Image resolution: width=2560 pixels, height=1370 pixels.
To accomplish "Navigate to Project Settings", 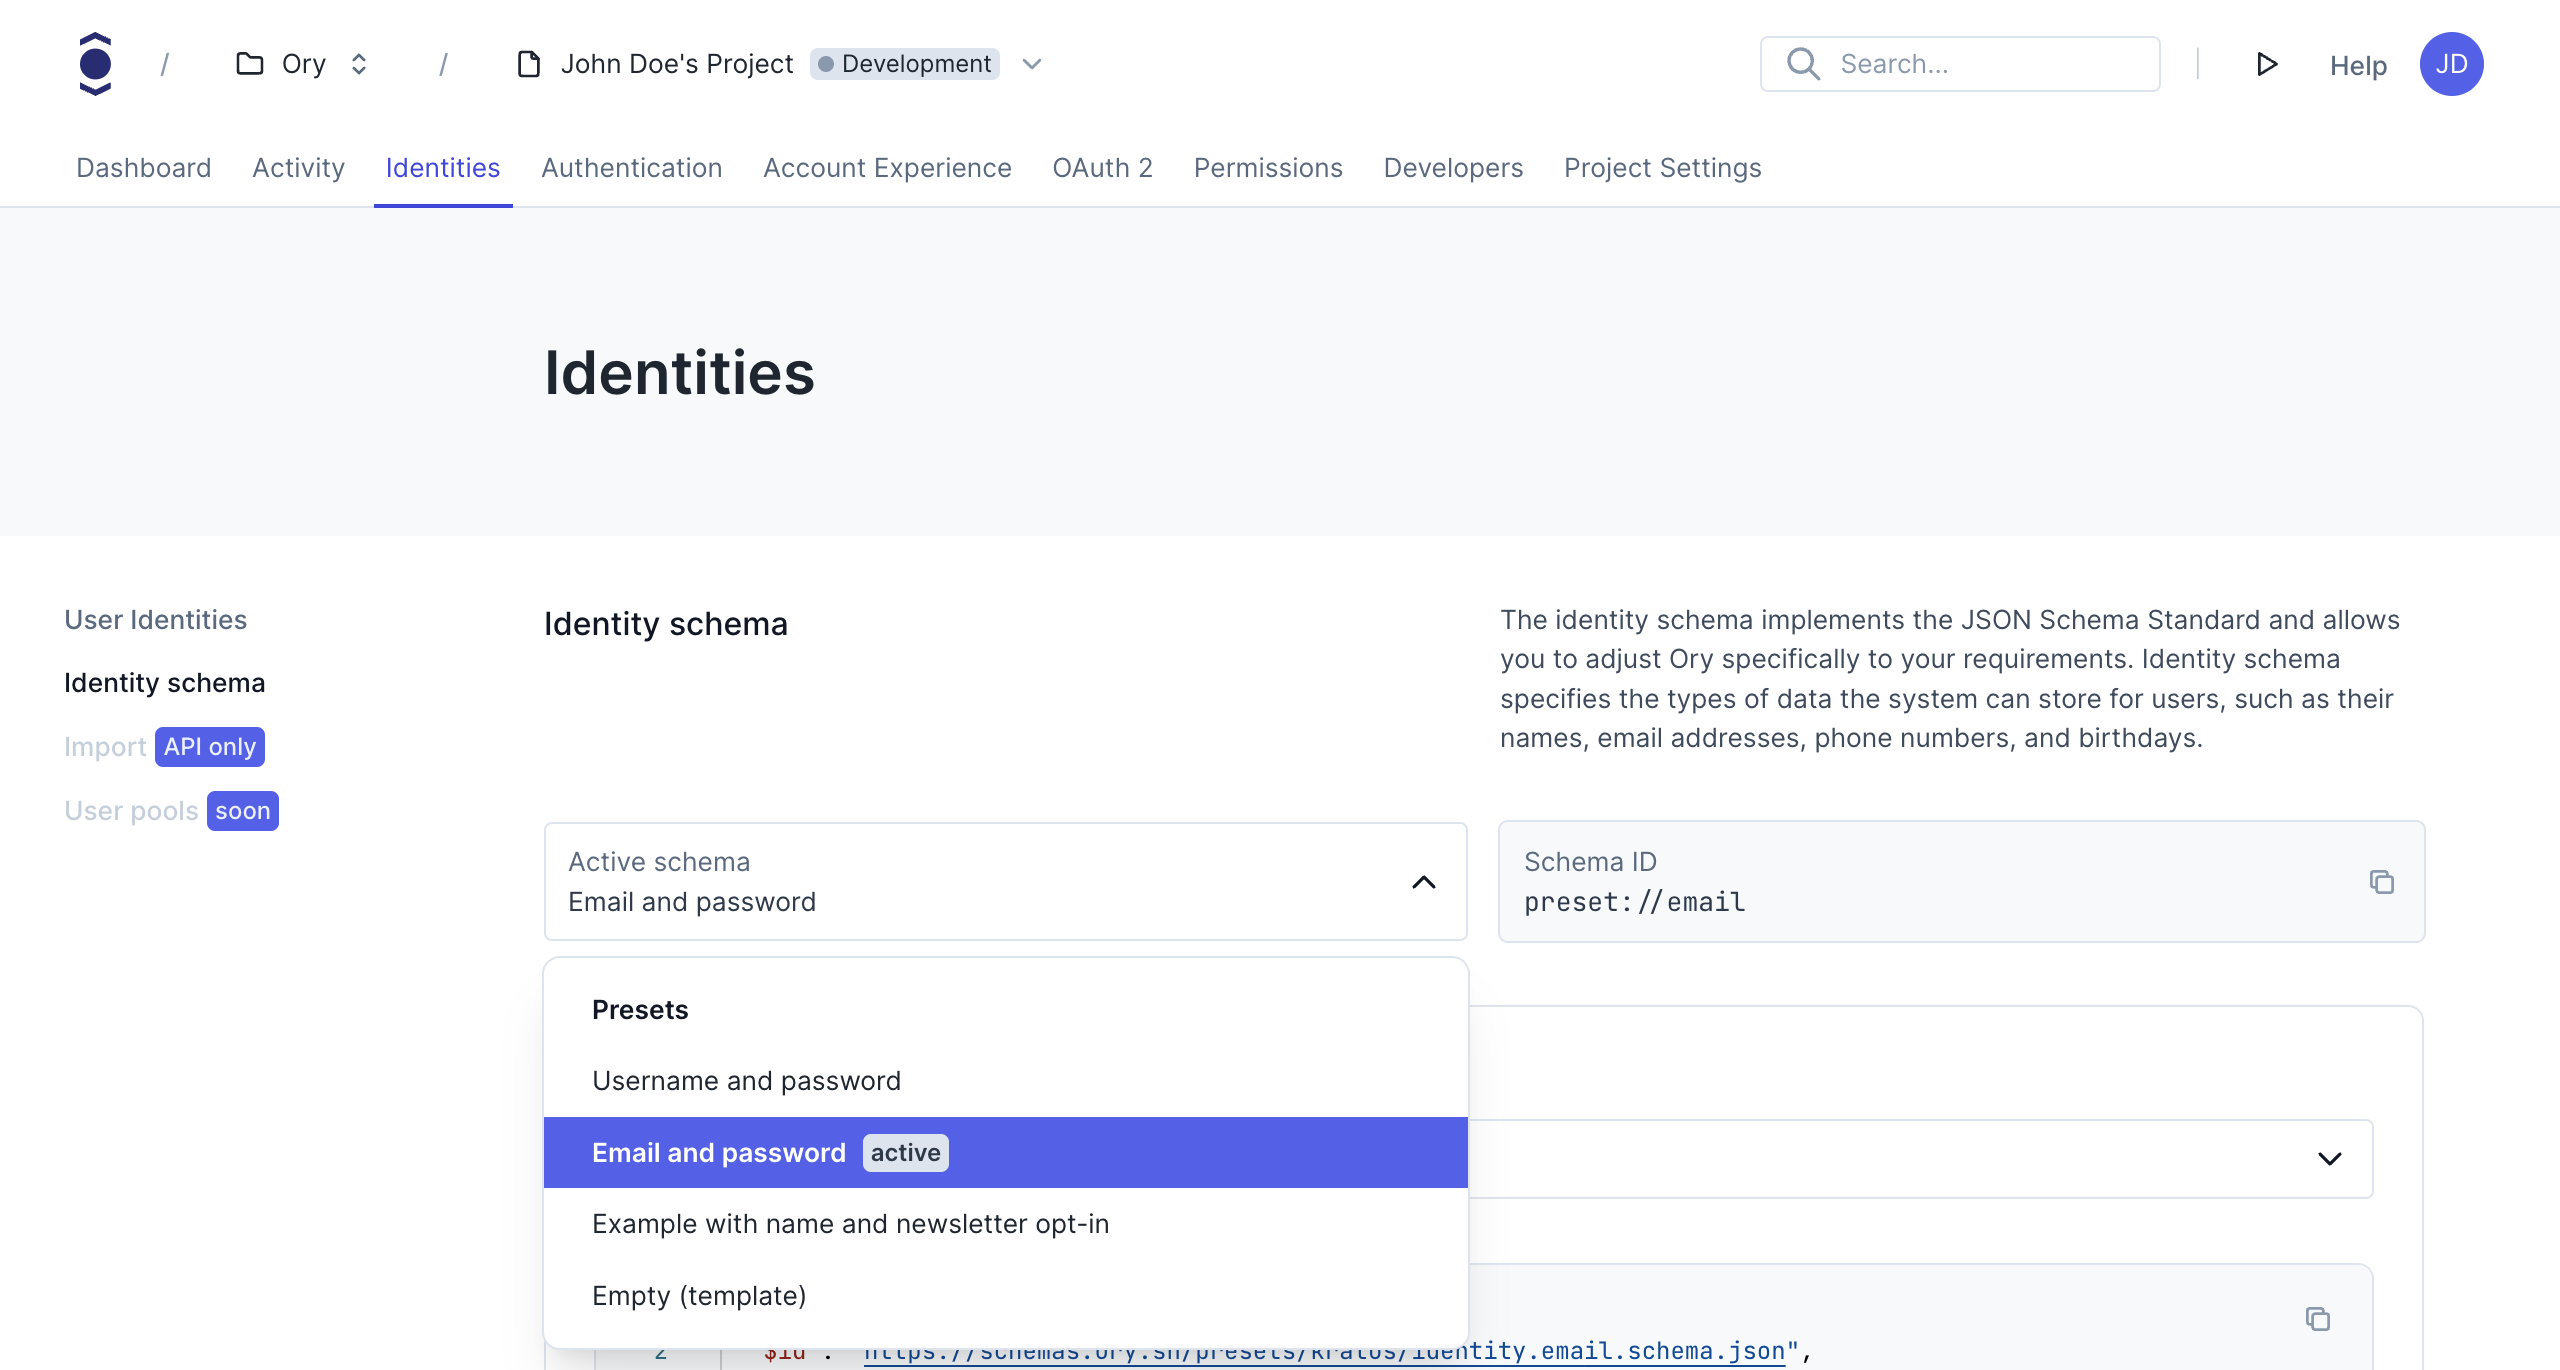I will 1661,167.
